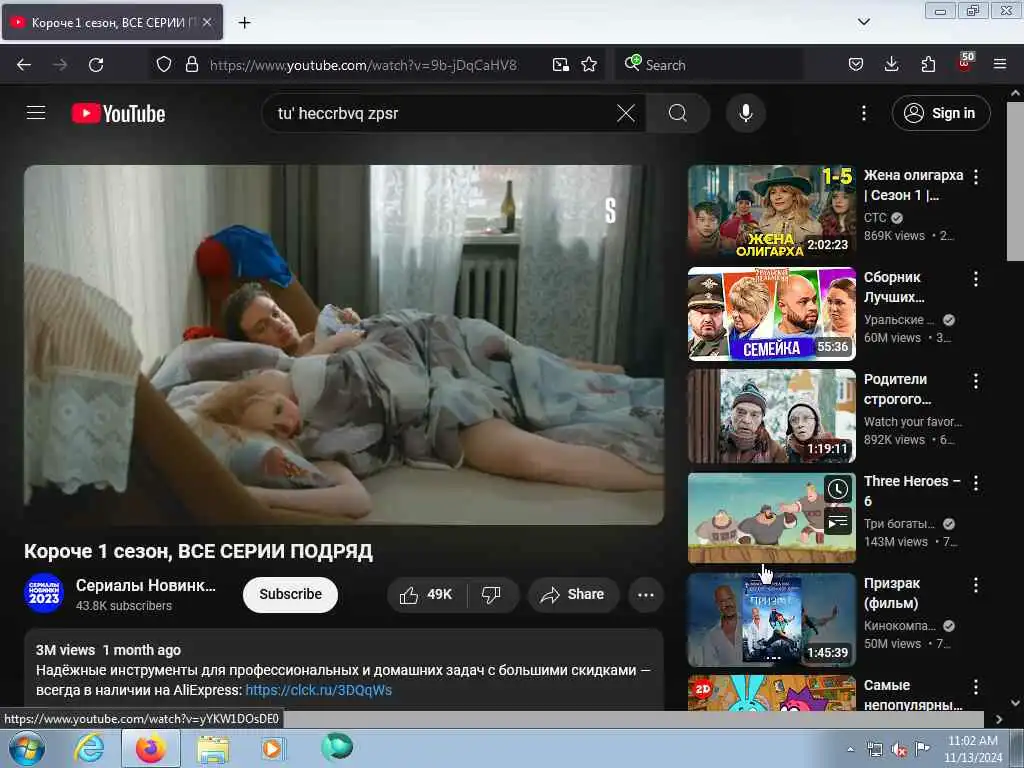This screenshot has width=1024, height=768.
Task: List all tabs dropdown arrow
Action: tap(863, 22)
